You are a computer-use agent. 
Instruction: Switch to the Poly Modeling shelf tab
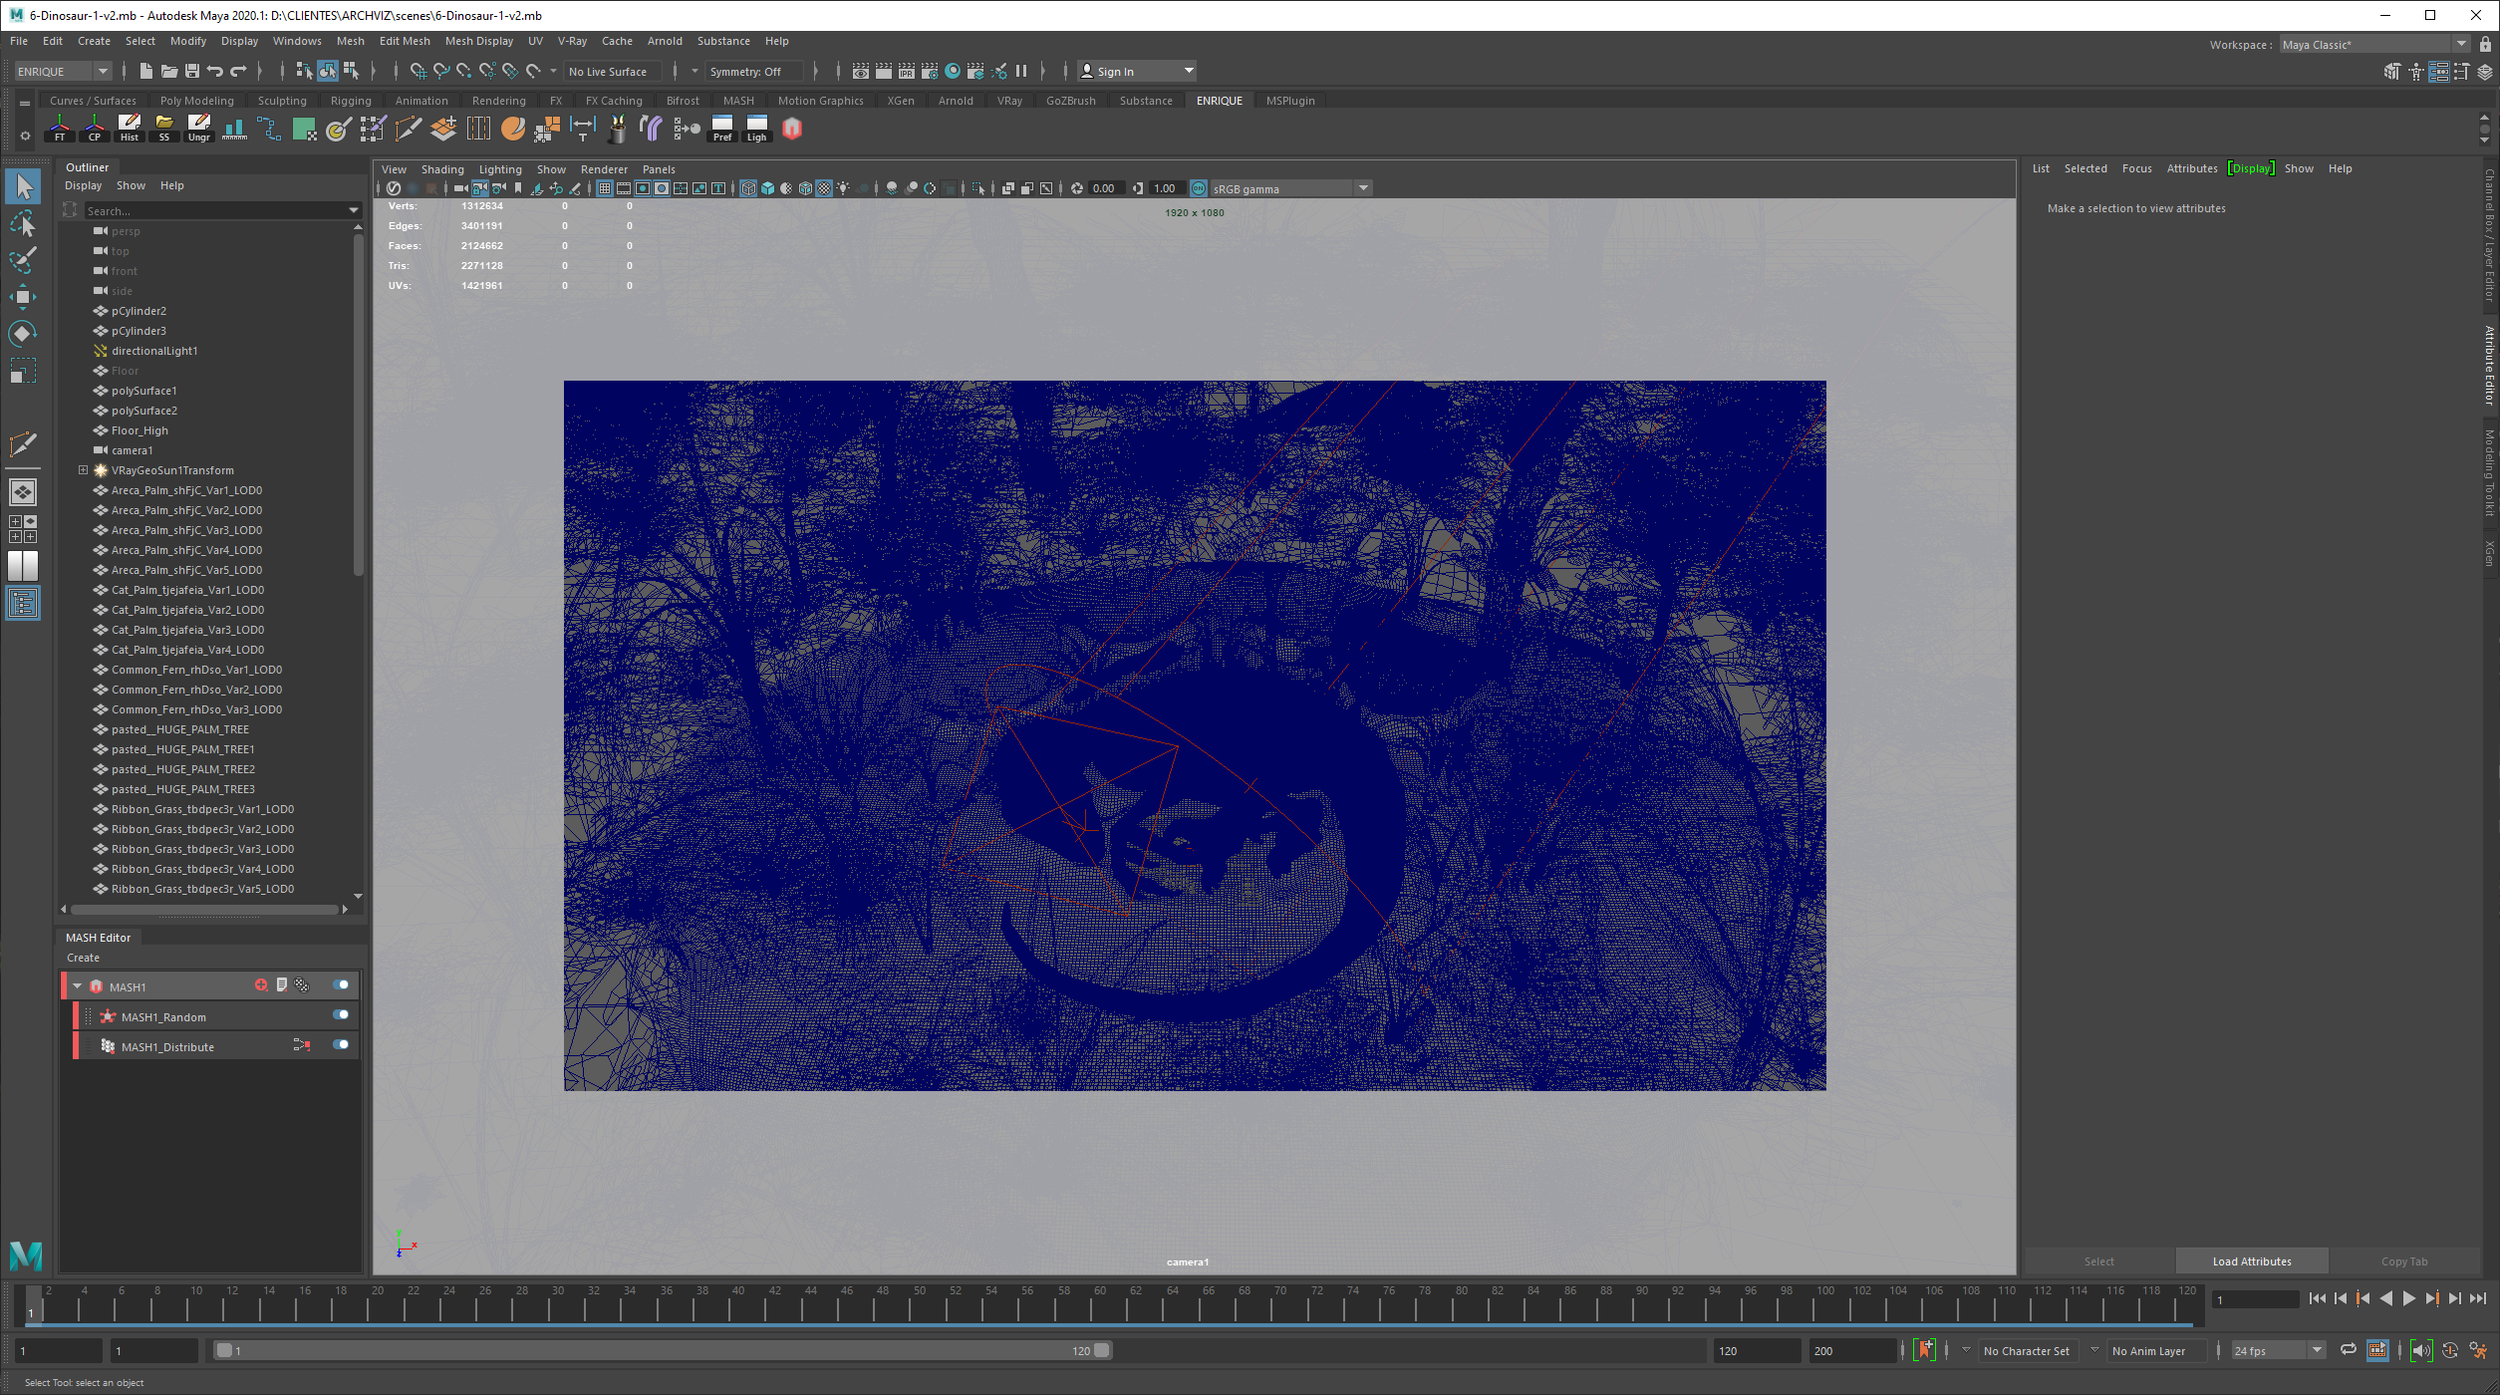tap(196, 100)
